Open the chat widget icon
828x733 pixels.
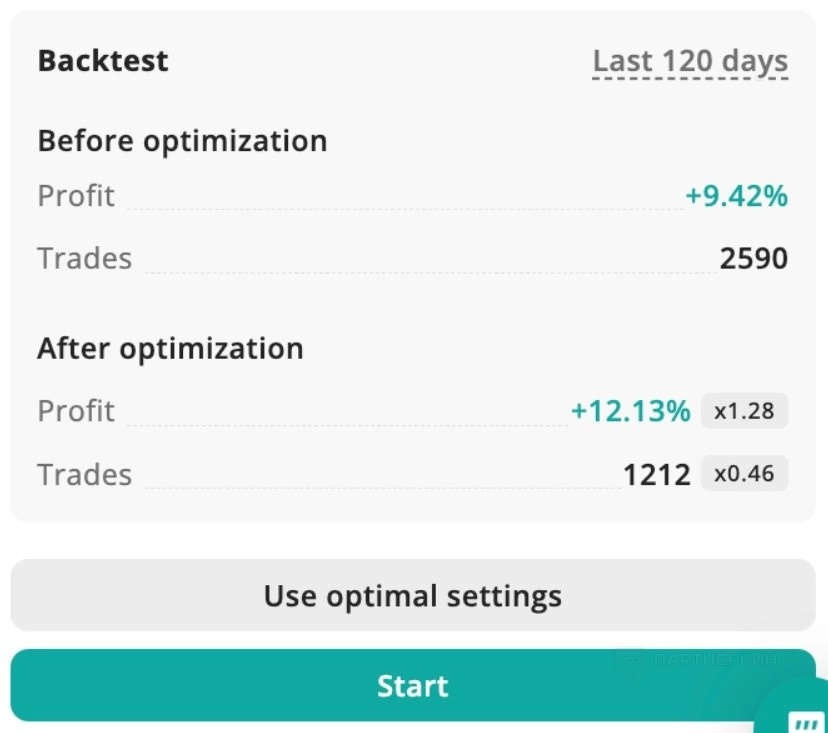(804, 720)
